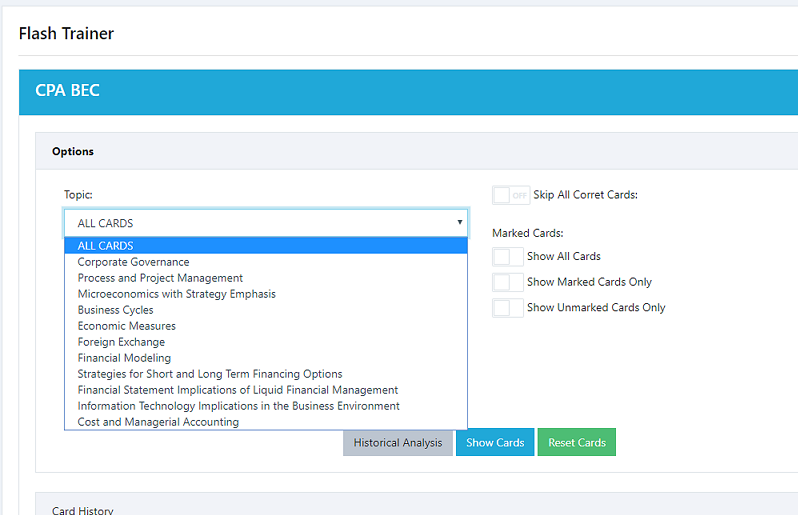
Task: Choose Cost and Managerial Accounting topic
Action: [x=266, y=422]
